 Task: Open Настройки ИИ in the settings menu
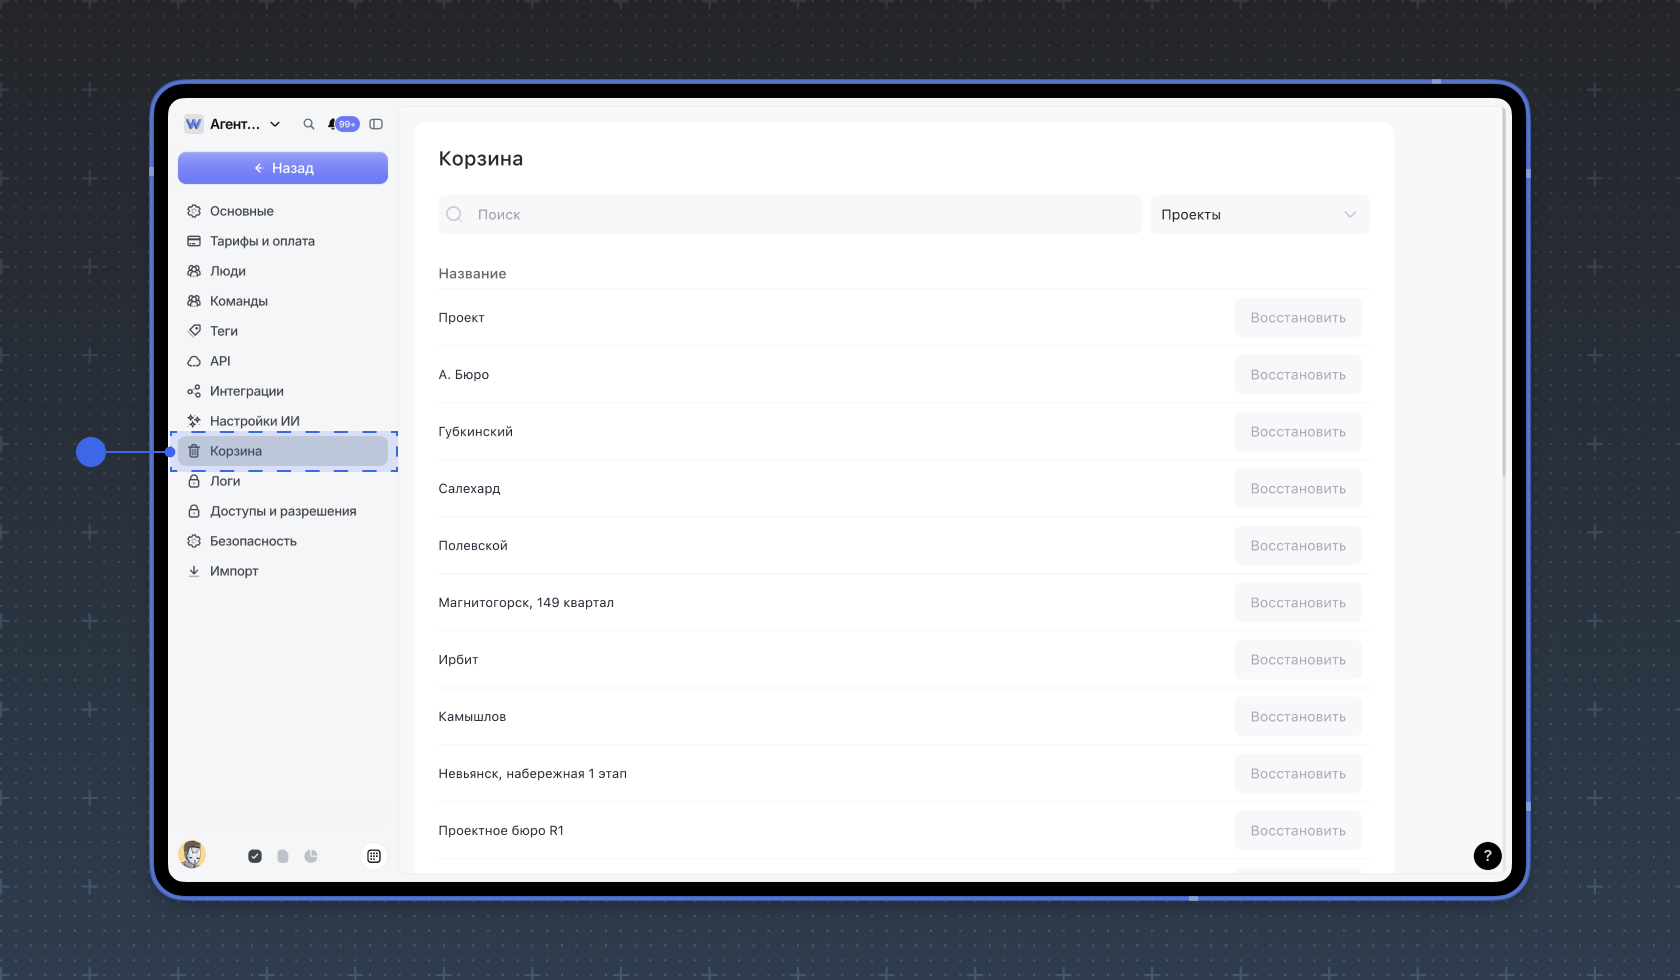coord(254,421)
